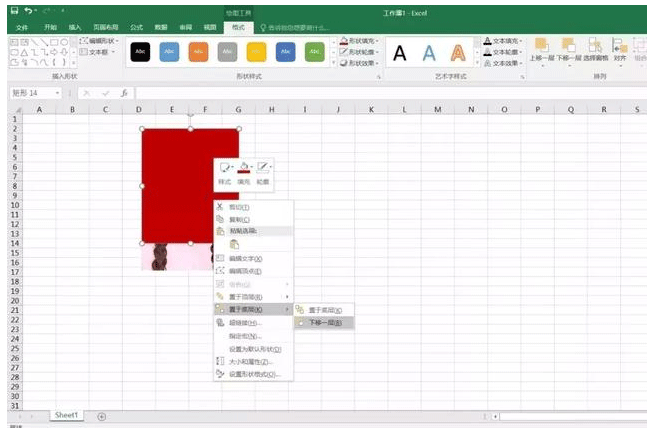Click the mini toolbar 轮廓 outline icon
This screenshot has height=437, width=664.
(263, 168)
